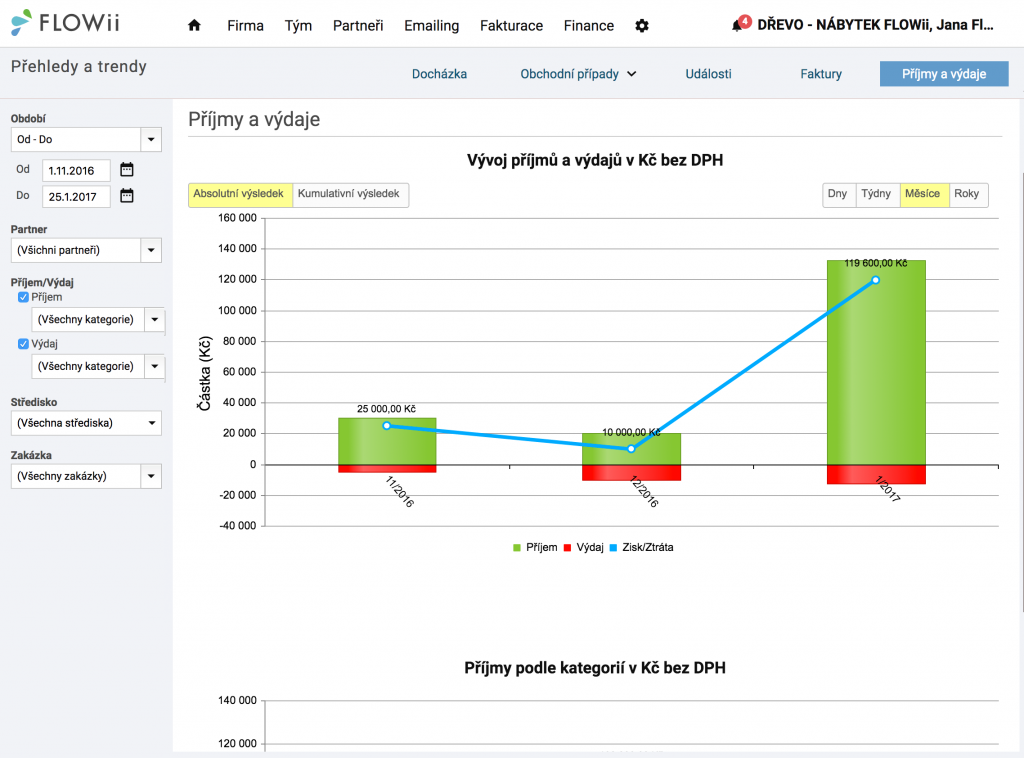Open Příjem category dropdown

click(98, 319)
